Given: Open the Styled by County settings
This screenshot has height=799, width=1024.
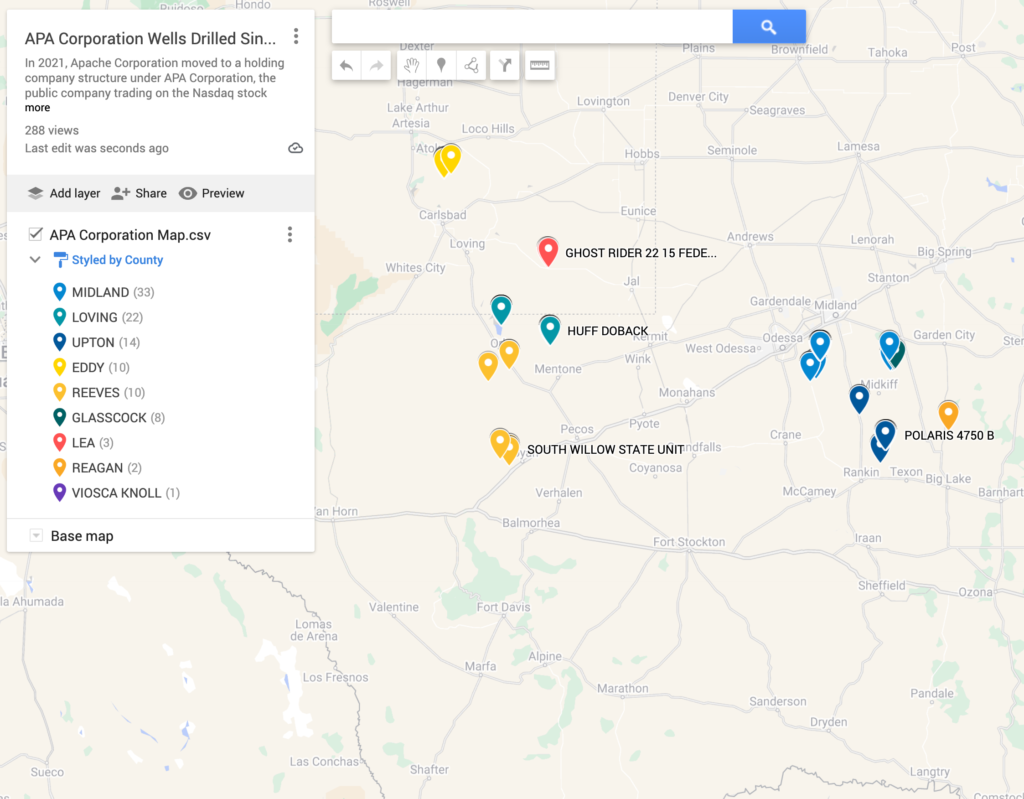Looking at the screenshot, I should click(108, 260).
